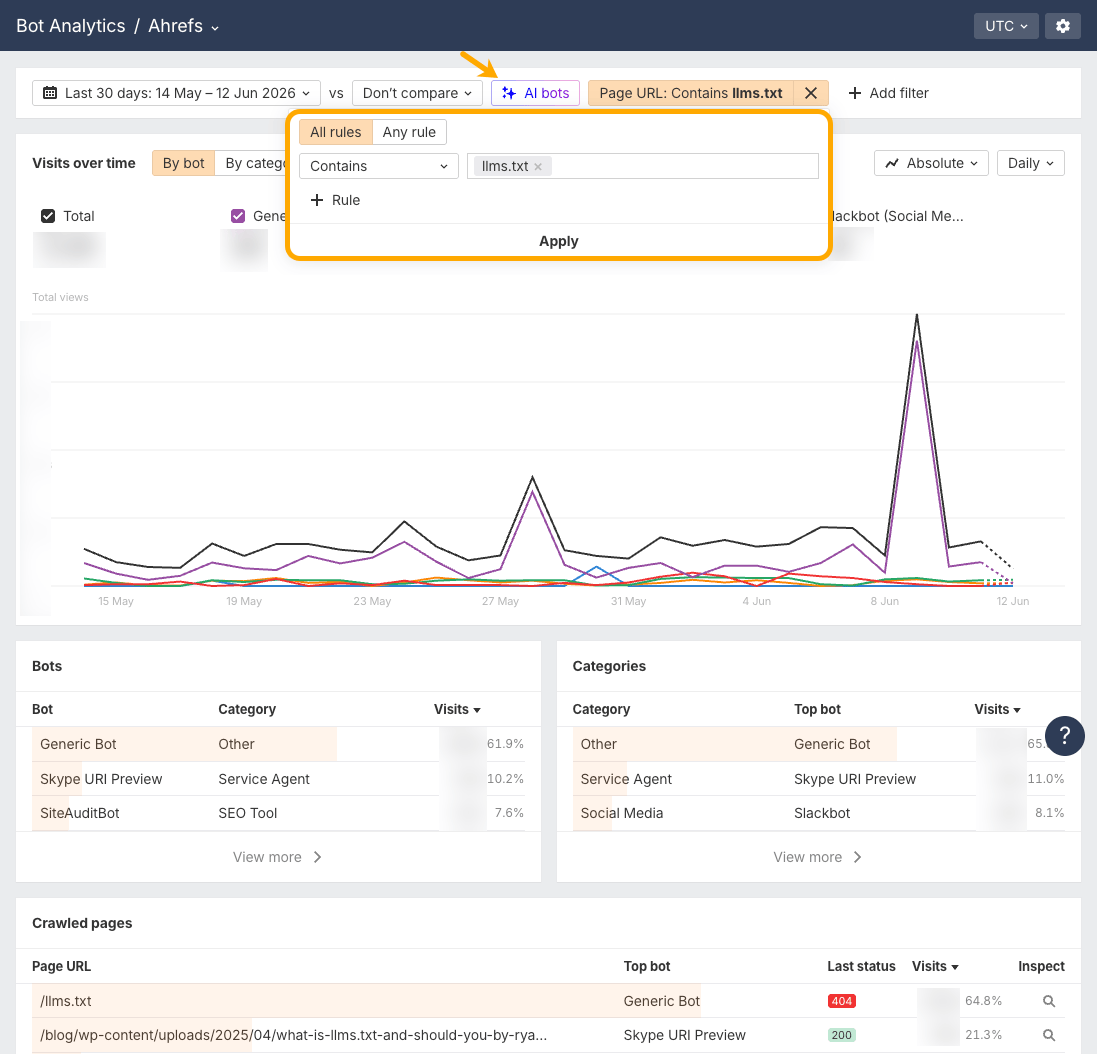Click the help question mark button
The image size is (1097, 1054).
[x=1065, y=735]
